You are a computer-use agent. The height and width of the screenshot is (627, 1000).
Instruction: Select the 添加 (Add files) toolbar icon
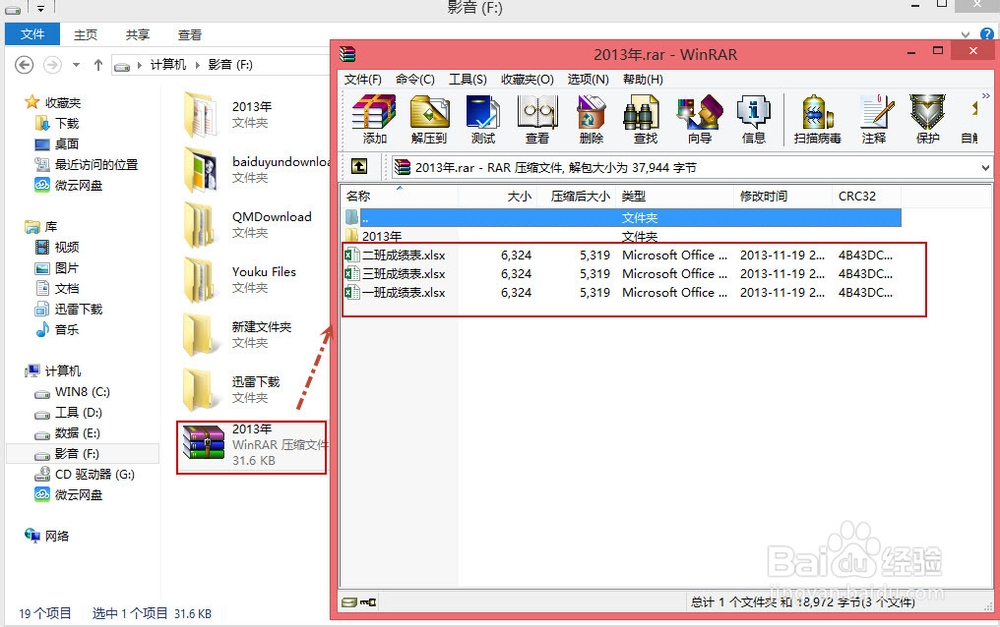pos(373,117)
